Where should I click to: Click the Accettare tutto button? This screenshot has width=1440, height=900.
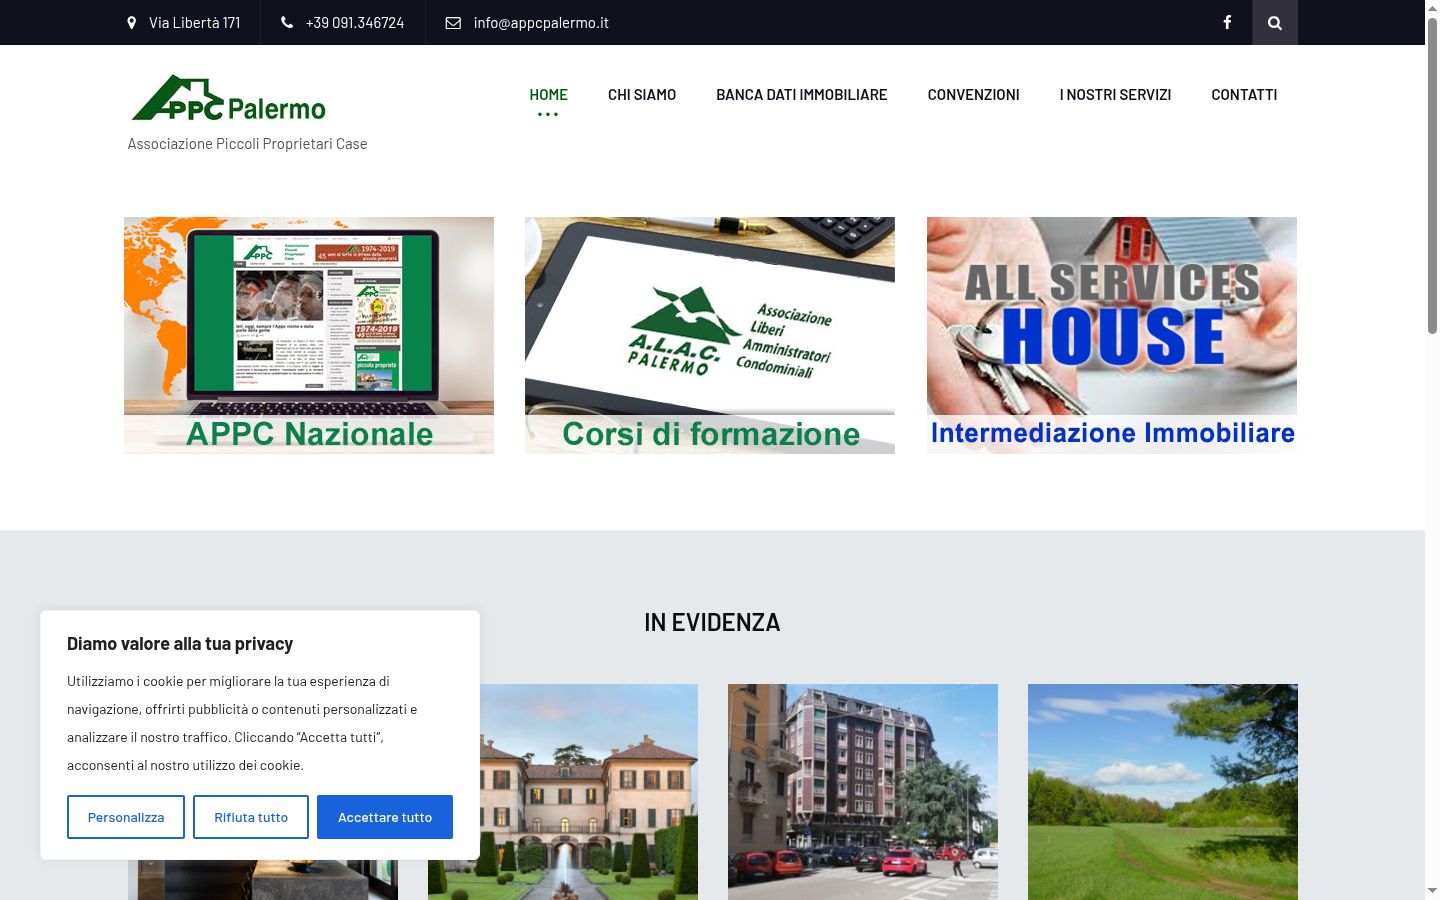[x=385, y=817]
